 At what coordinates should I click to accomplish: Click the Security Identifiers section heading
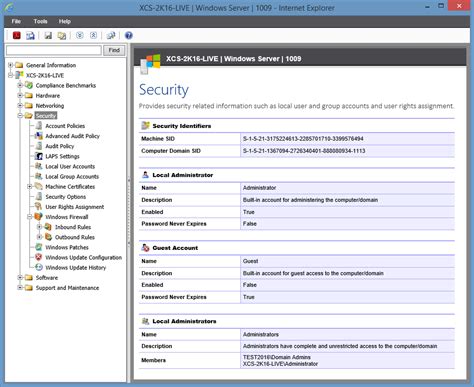pyautogui.click(x=182, y=126)
